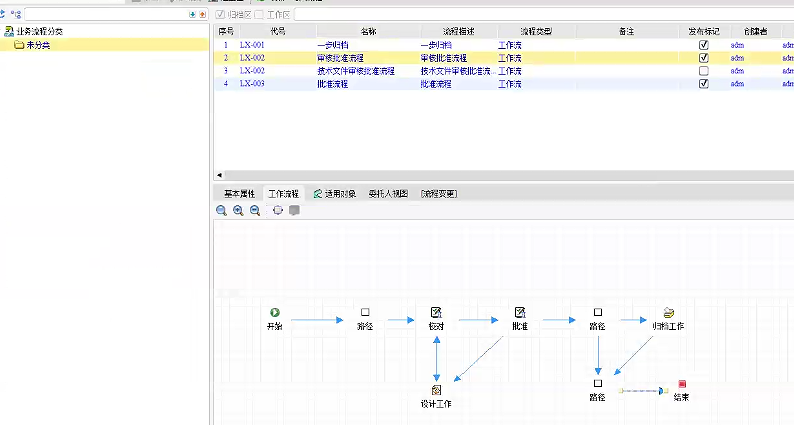The image size is (794, 425).
Task: Toggle publish checkbox for LX-001 row
Action: coord(704,45)
